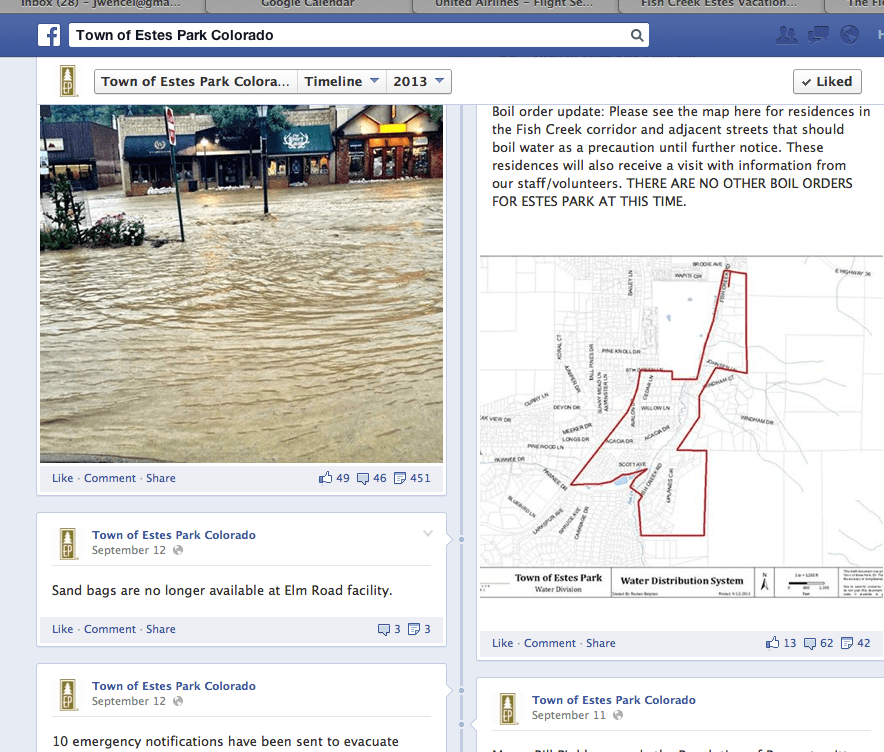Click Estes Park avatar on sand bags post
The height and width of the screenshot is (752, 884).
[x=68, y=543]
